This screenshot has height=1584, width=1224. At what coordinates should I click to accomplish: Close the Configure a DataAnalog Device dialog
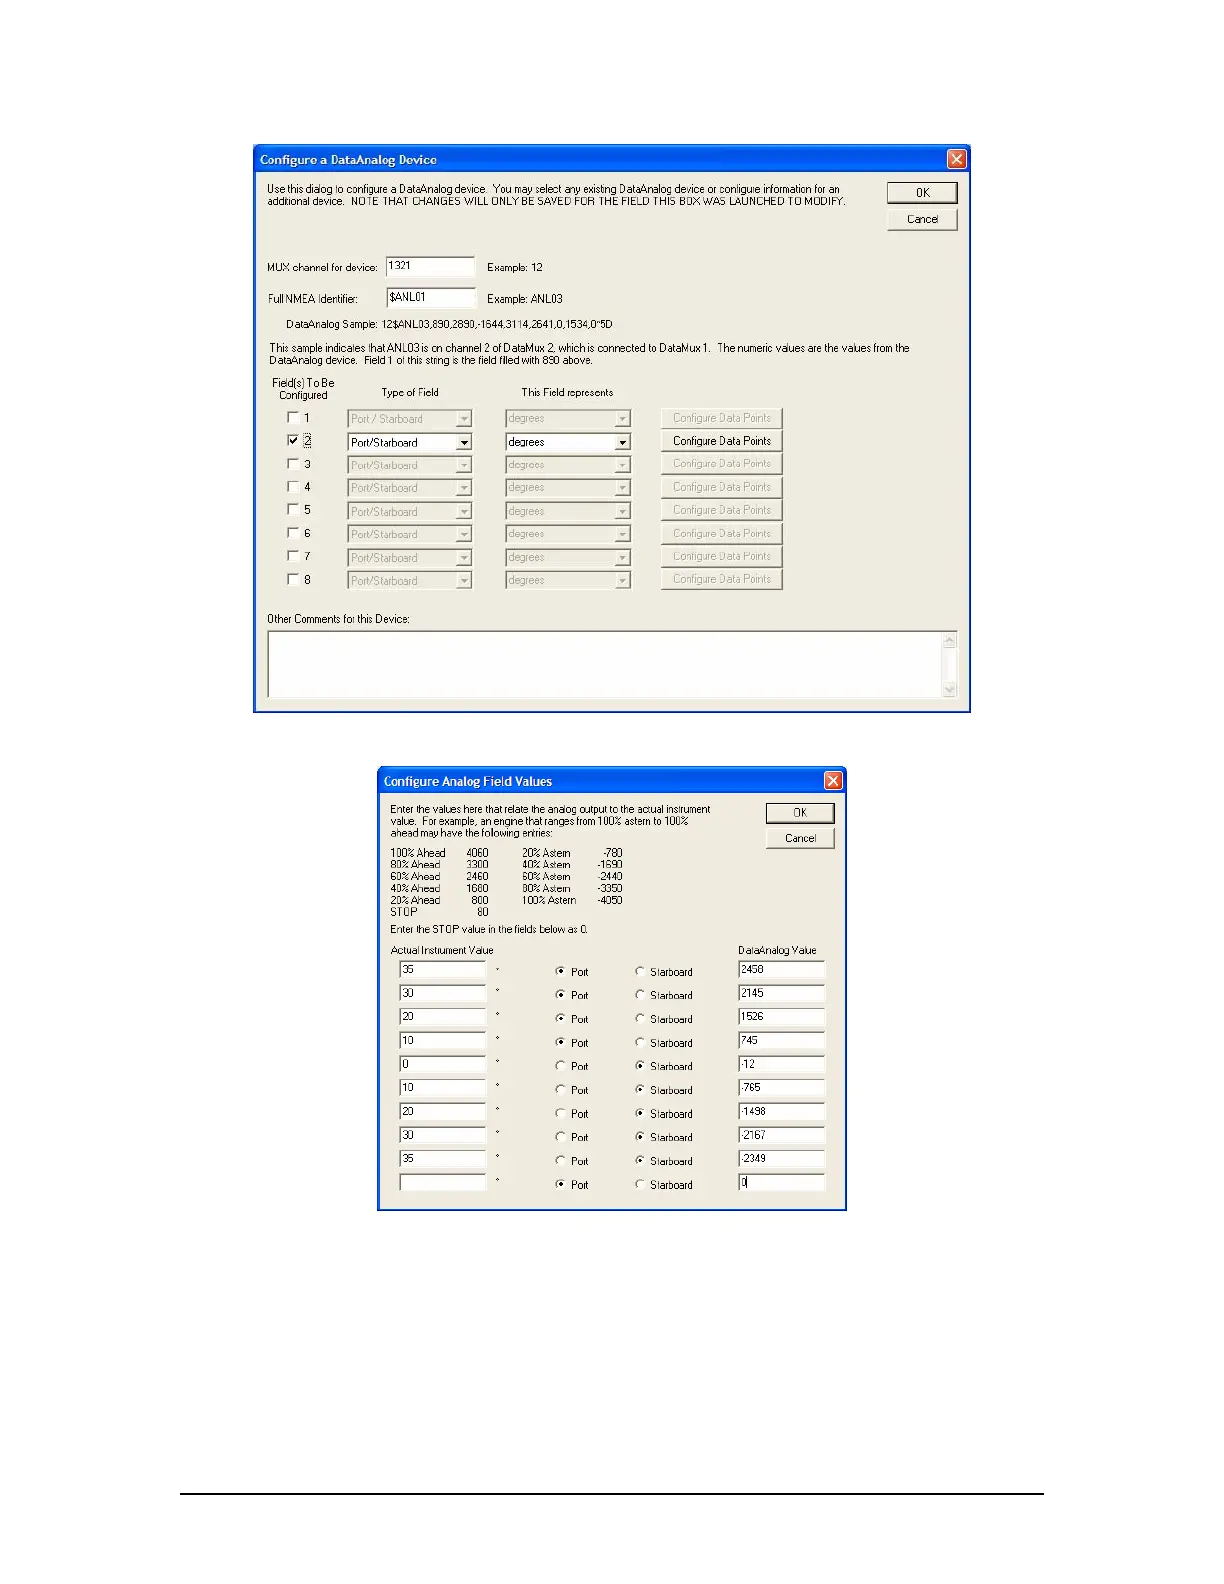(956, 159)
